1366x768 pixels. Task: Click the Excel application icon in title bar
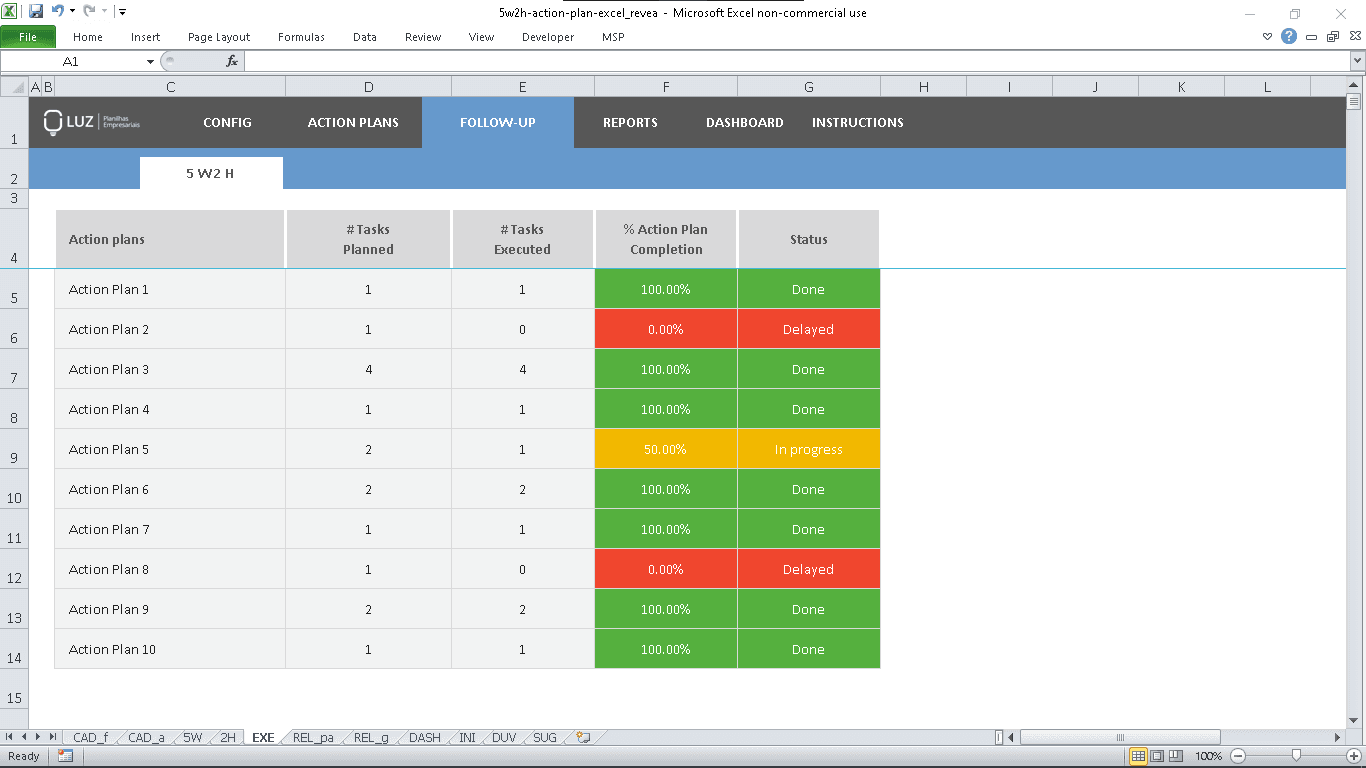pyautogui.click(x=11, y=12)
